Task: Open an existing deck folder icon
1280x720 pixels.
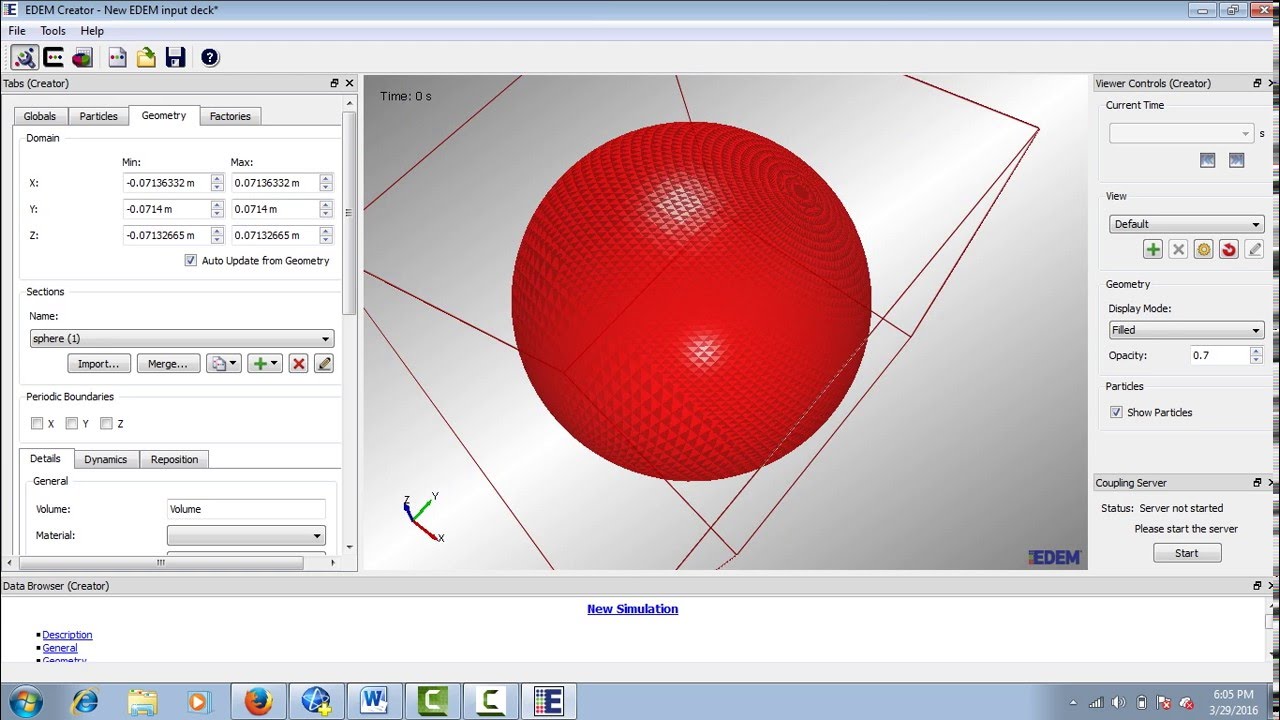Action: 146,57
